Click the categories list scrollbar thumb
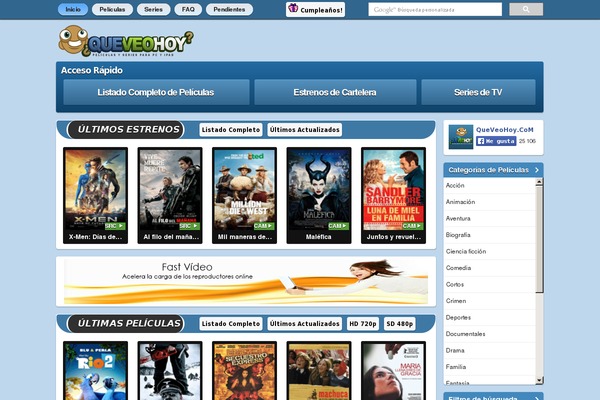 [x=539, y=239]
